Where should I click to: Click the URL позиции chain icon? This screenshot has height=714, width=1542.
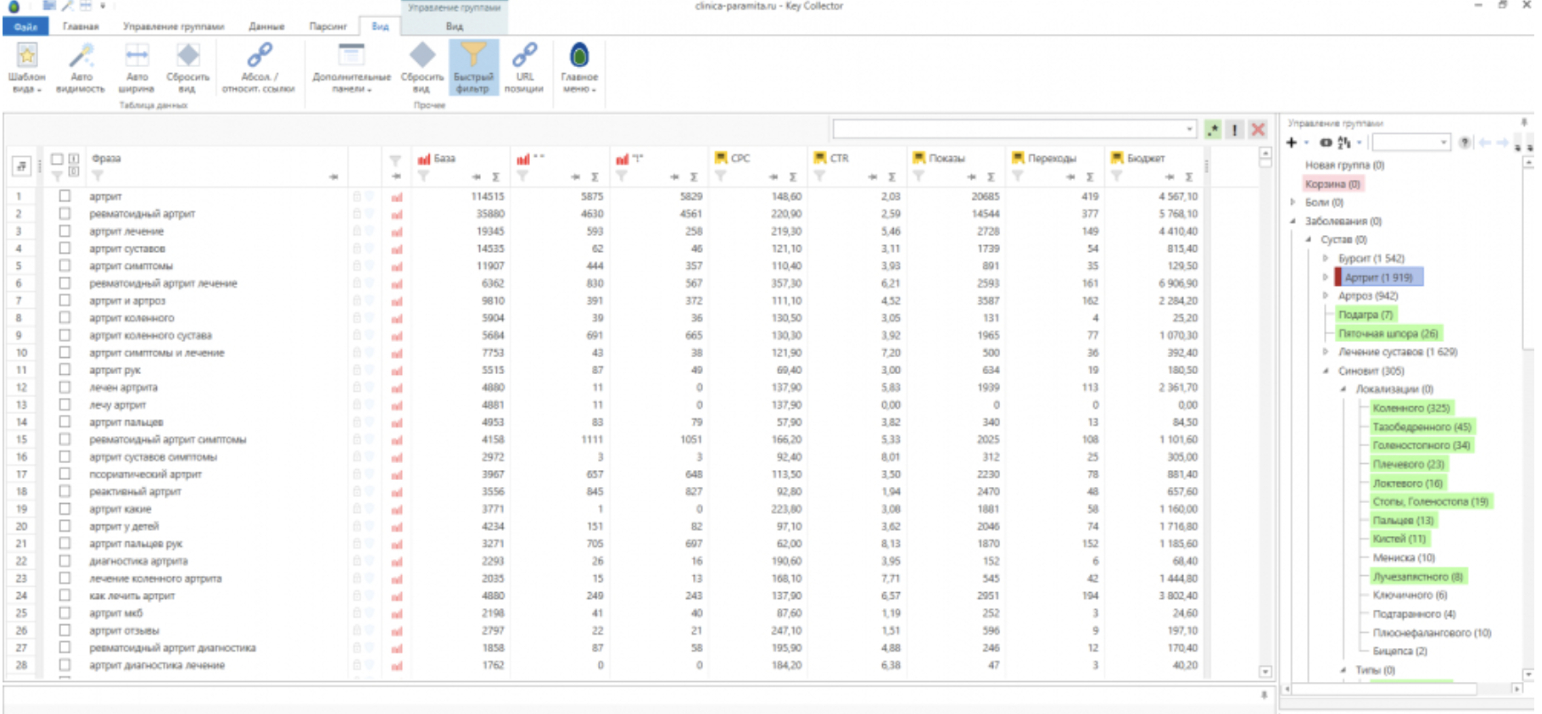(524, 58)
